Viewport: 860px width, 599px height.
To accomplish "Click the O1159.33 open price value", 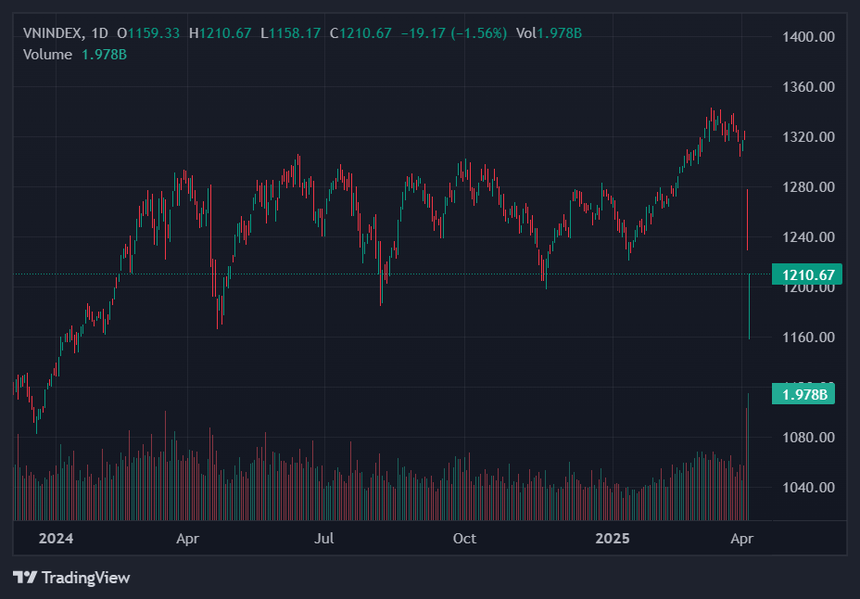I will [x=148, y=33].
